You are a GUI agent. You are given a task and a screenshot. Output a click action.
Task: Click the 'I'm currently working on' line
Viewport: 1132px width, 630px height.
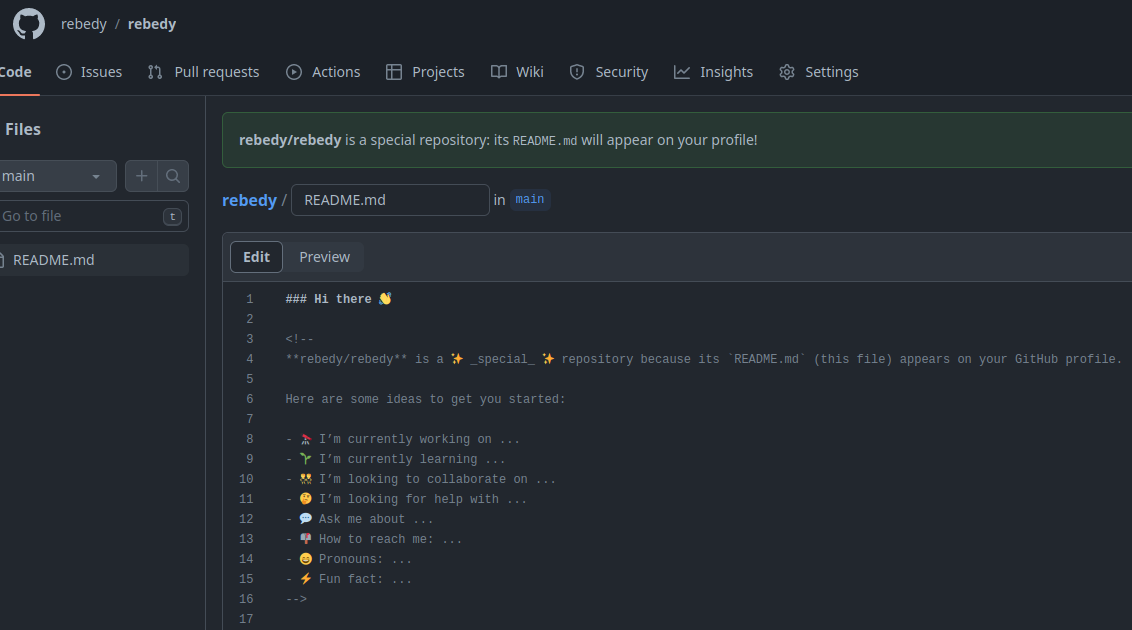402,439
